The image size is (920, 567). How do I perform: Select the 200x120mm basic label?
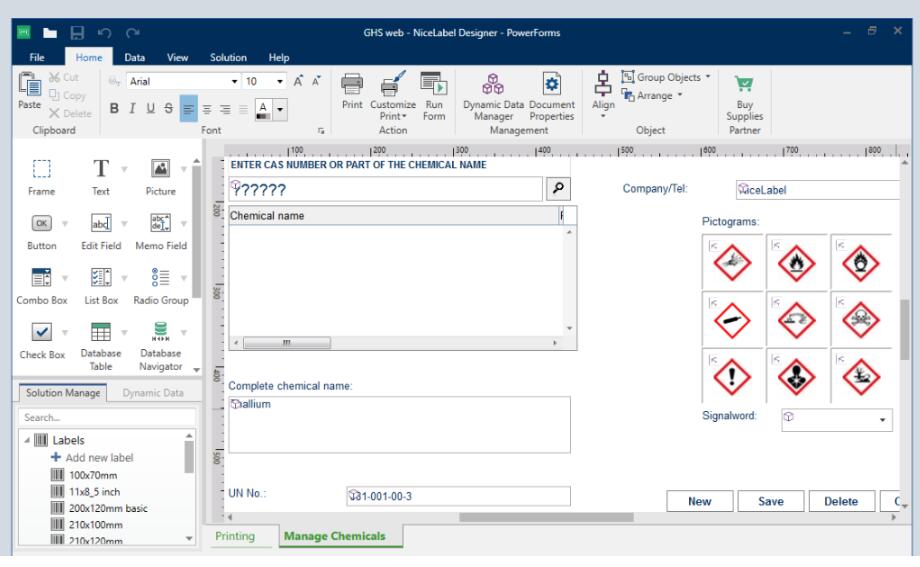coord(99,508)
